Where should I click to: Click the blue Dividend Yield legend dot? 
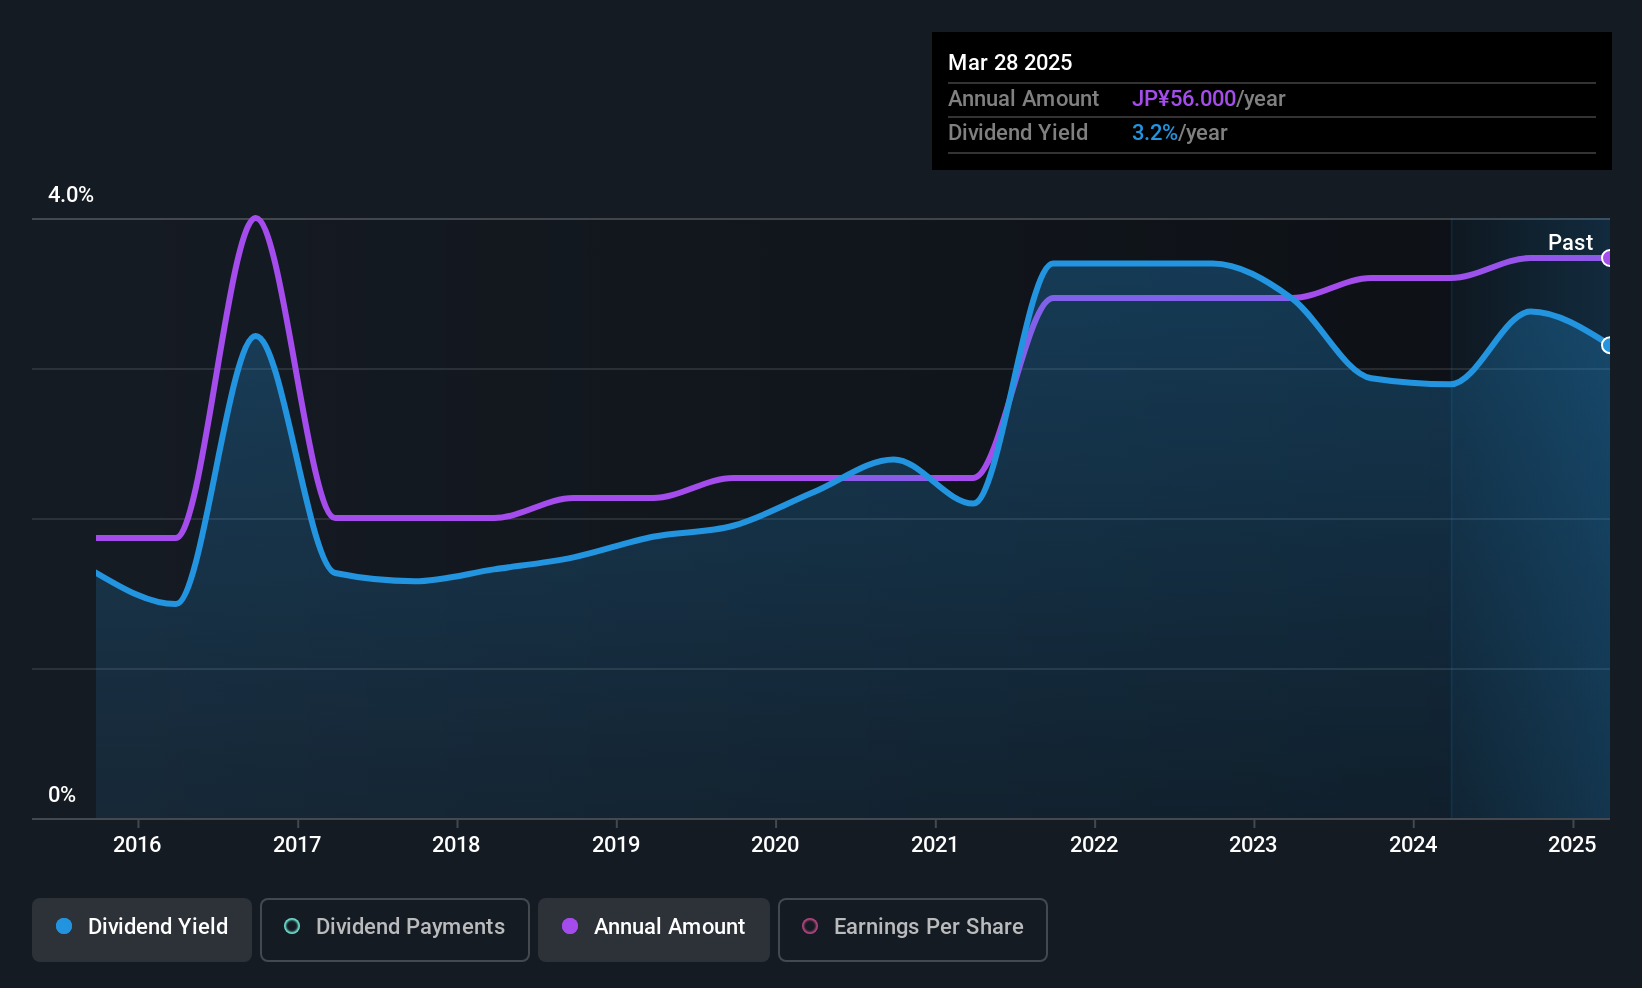(64, 926)
